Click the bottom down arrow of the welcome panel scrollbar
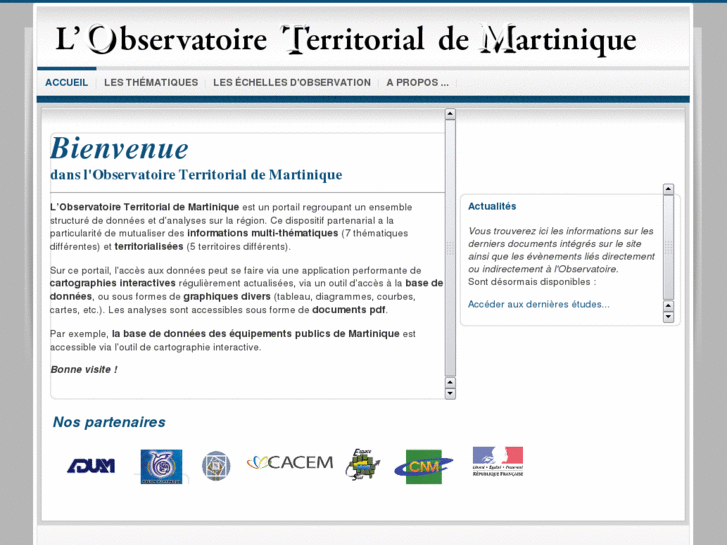 (x=450, y=394)
